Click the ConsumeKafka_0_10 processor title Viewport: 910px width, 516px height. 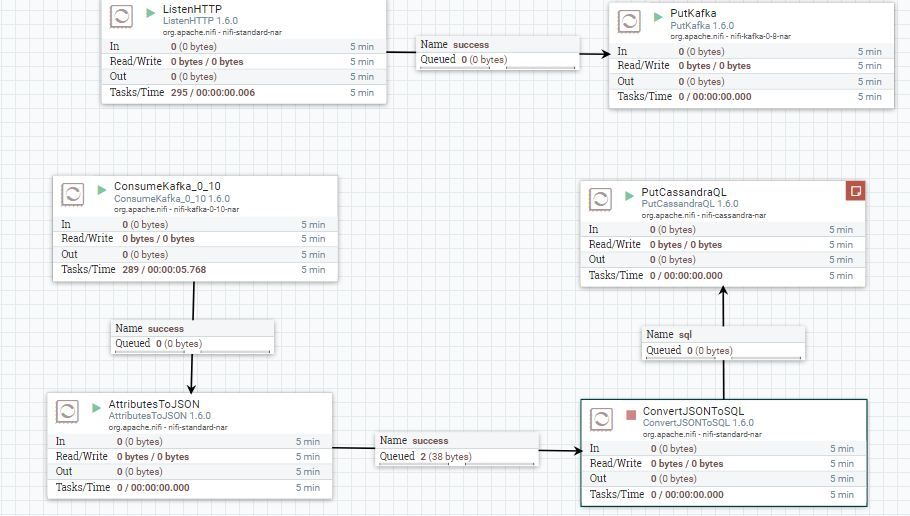[x=167, y=186]
